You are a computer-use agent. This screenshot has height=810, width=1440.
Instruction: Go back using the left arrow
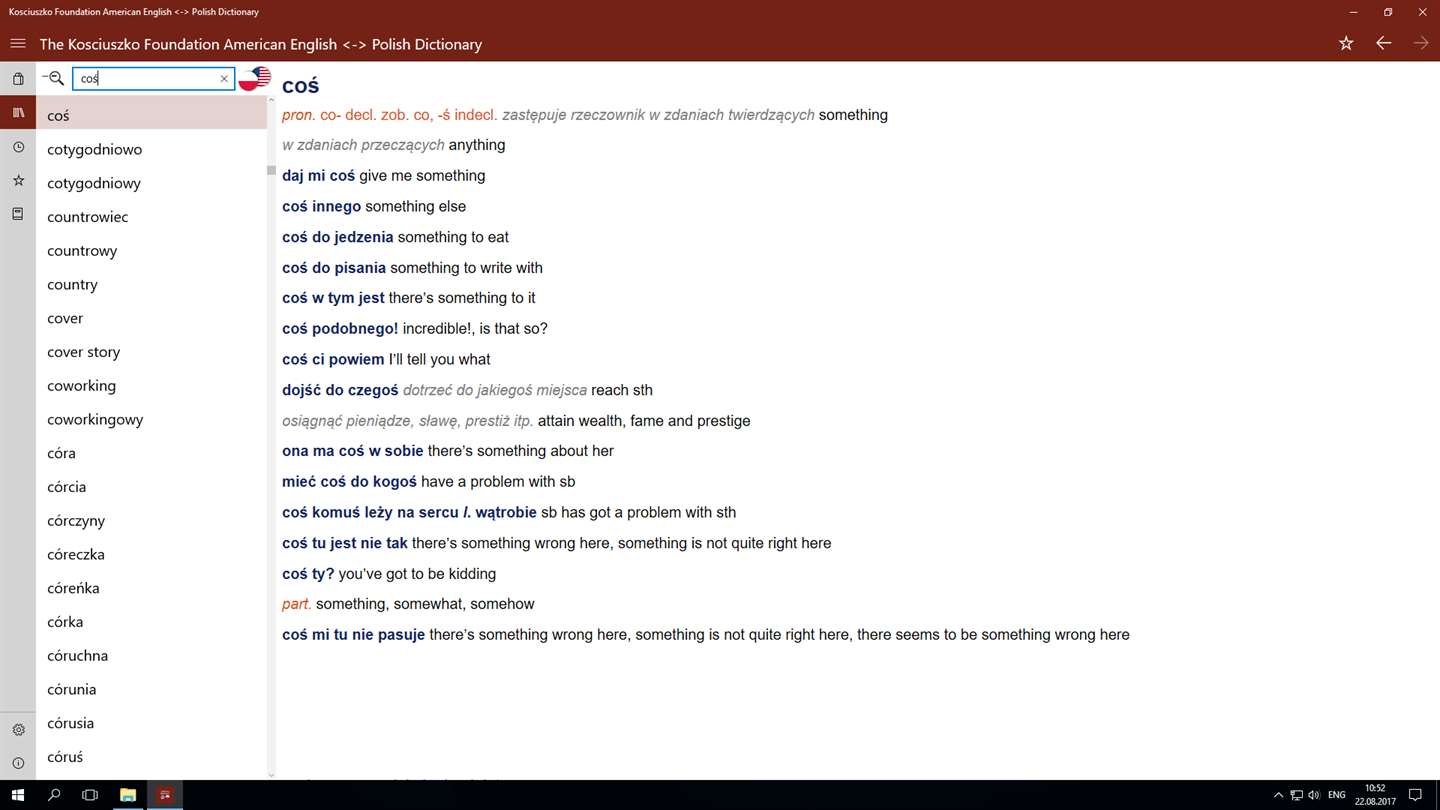1384,43
